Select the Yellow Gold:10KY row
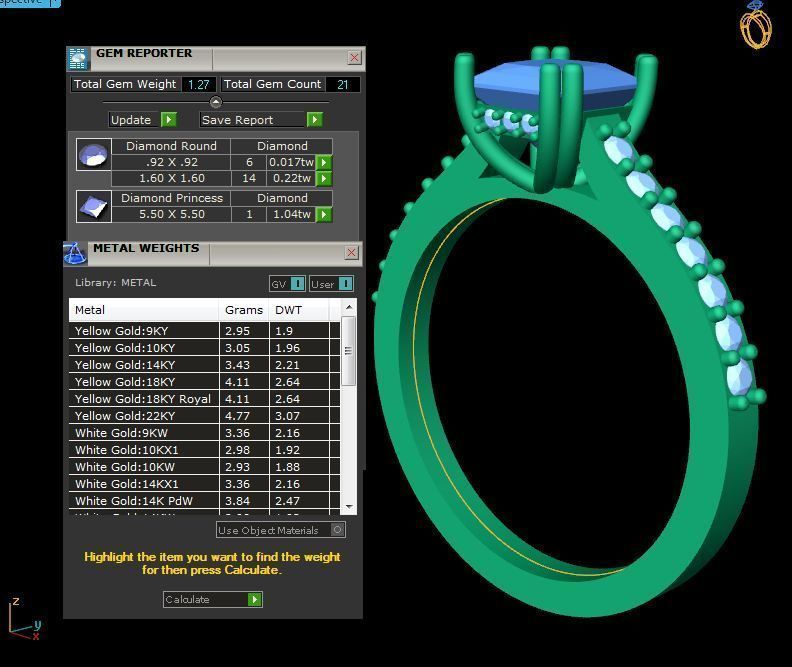Viewport: 792px width, 667px height. pyautogui.click(x=204, y=348)
